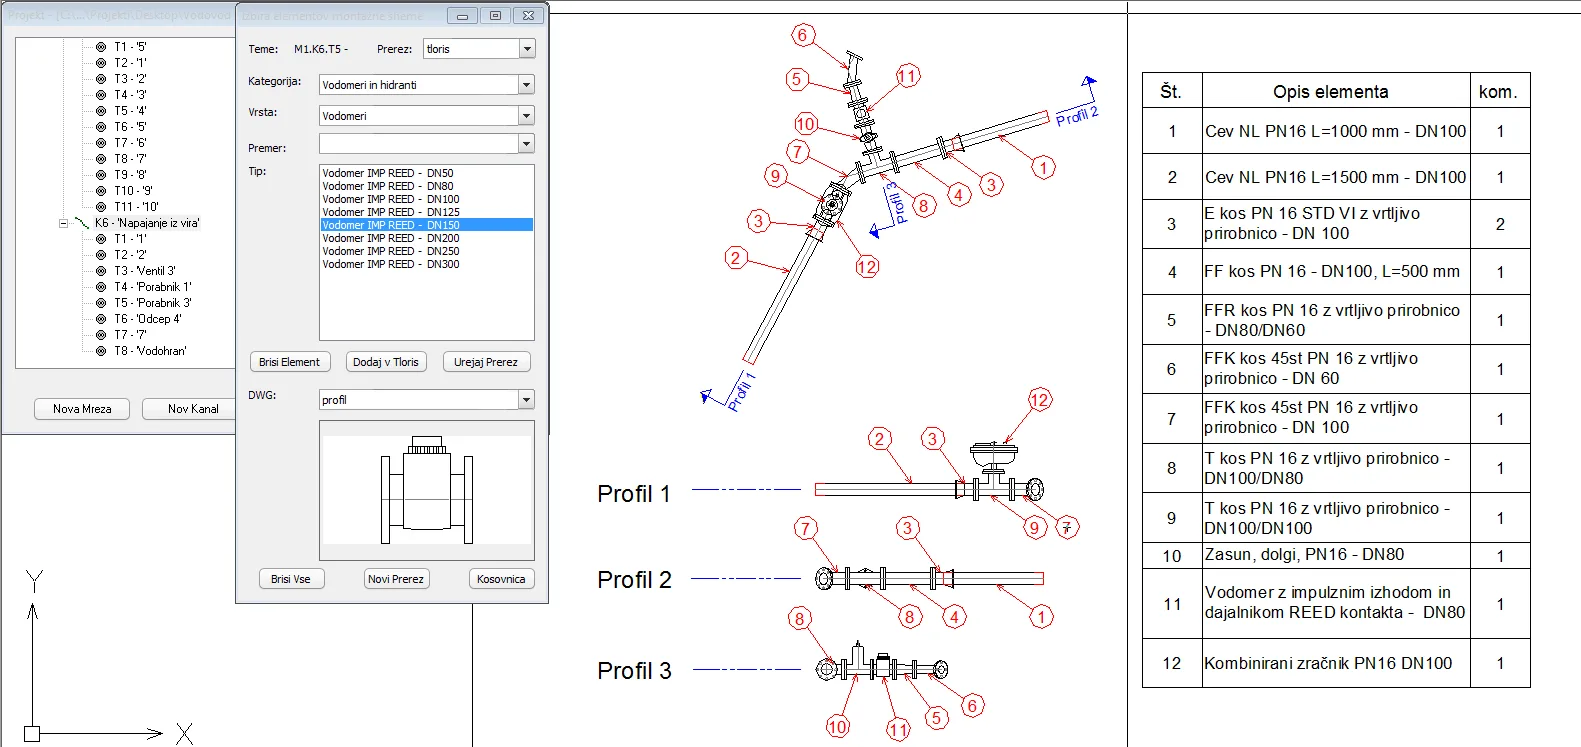Open the Kategorija dropdown
The width and height of the screenshot is (1581, 747).
527,85
